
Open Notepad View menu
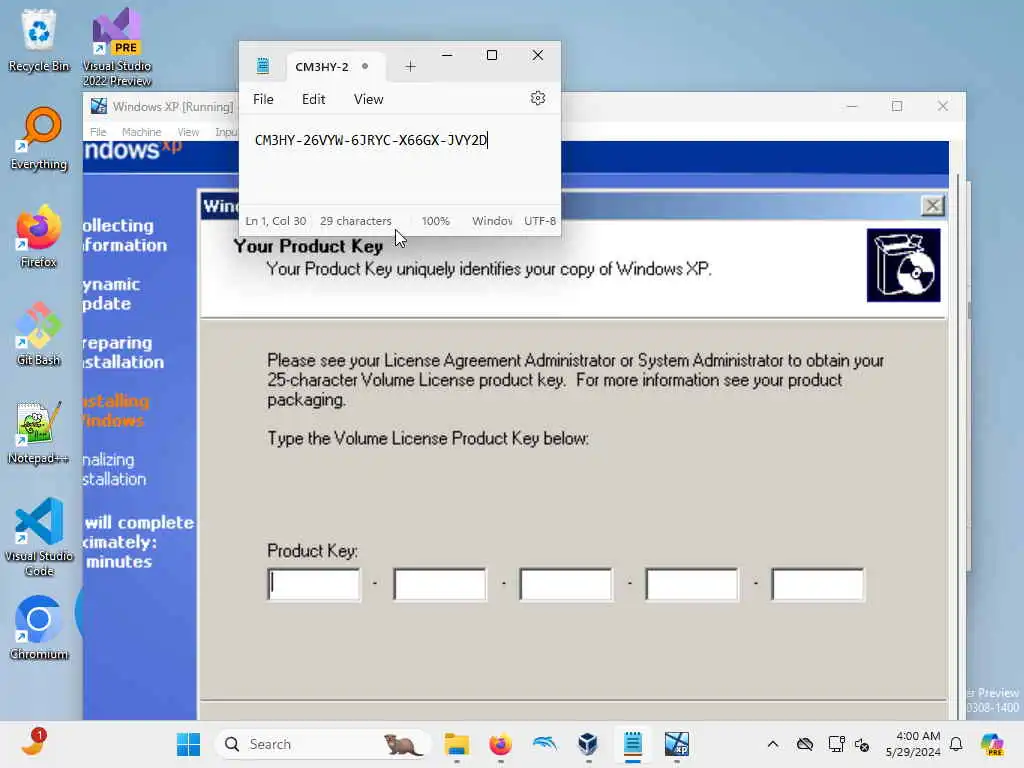(368, 99)
